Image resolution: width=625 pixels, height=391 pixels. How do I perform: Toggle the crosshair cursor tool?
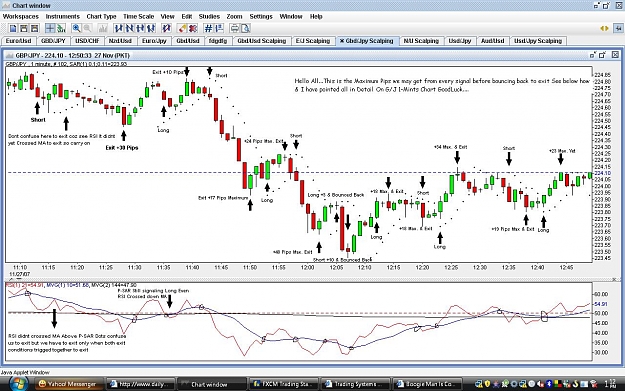click(50, 28)
